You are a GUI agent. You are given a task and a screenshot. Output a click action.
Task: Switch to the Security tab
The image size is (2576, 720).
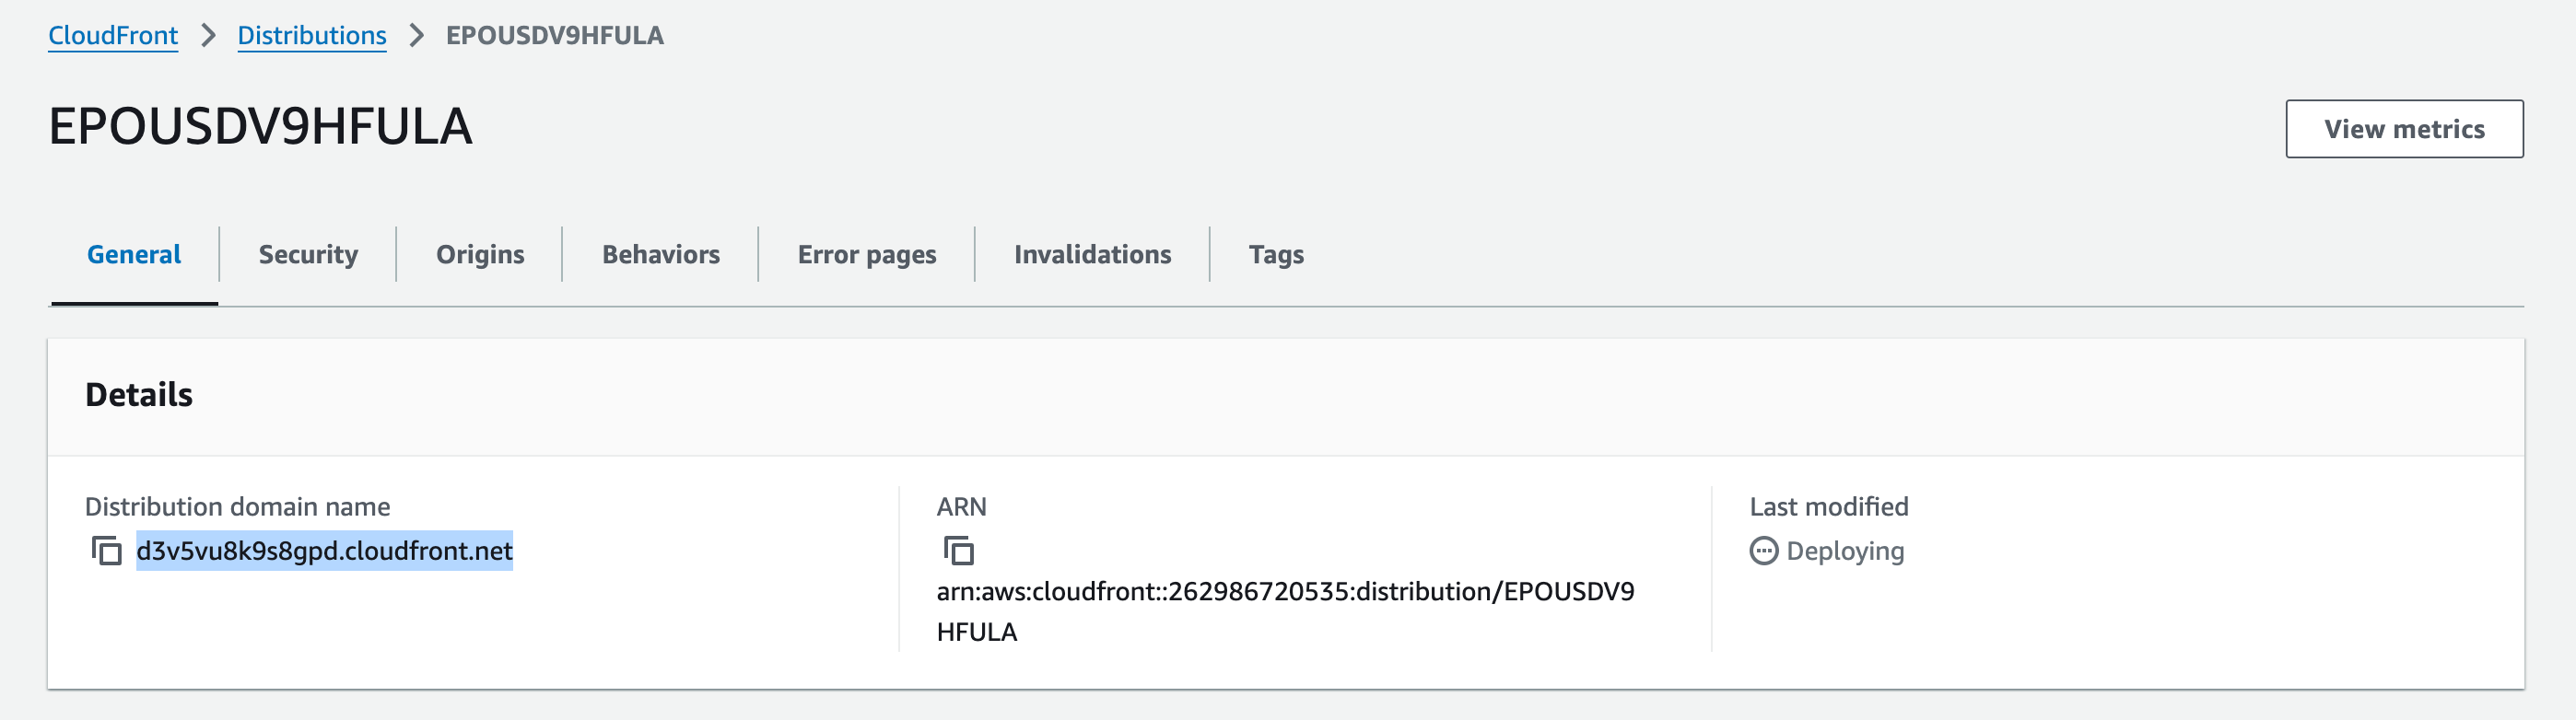pos(308,255)
